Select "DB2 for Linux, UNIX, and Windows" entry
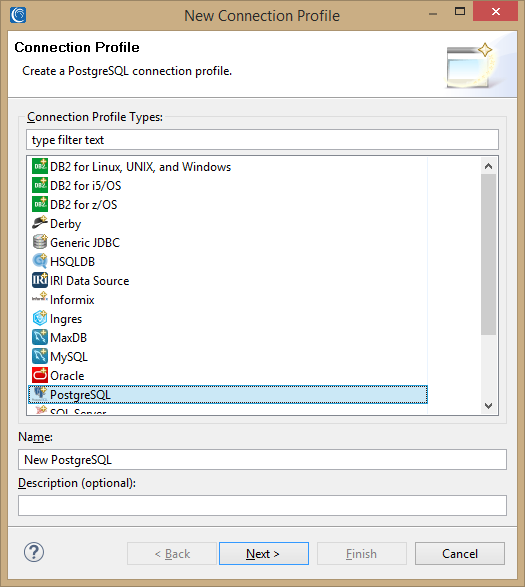 point(140,167)
